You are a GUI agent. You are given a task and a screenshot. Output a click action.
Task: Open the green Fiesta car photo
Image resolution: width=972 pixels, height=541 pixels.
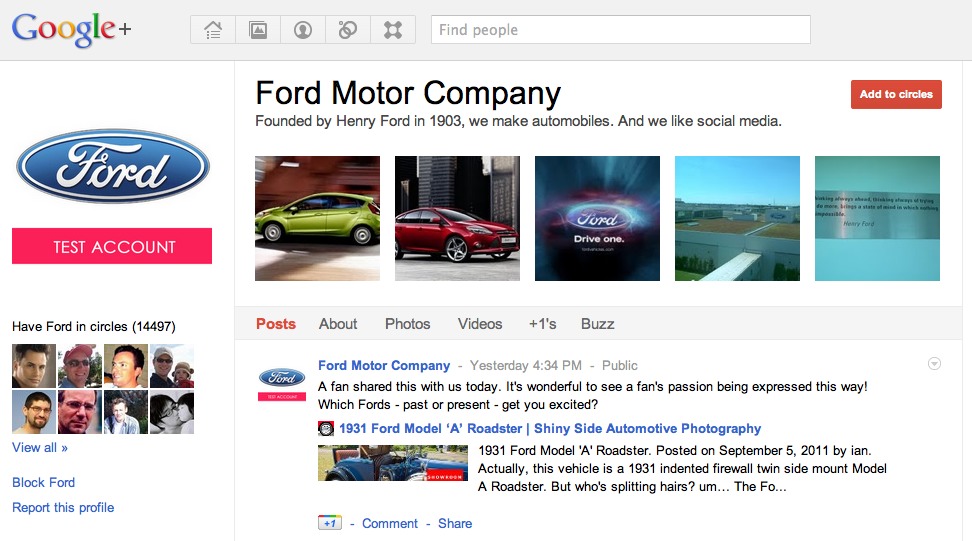[317, 218]
